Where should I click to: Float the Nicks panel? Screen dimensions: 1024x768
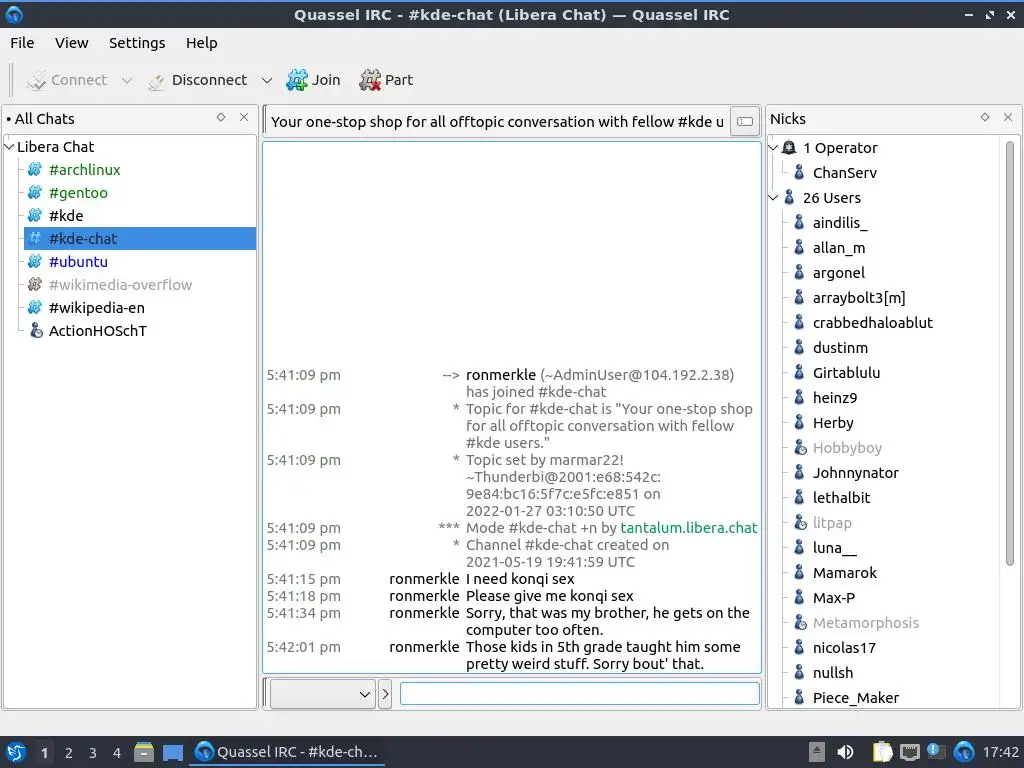click(x=985, y=118)
